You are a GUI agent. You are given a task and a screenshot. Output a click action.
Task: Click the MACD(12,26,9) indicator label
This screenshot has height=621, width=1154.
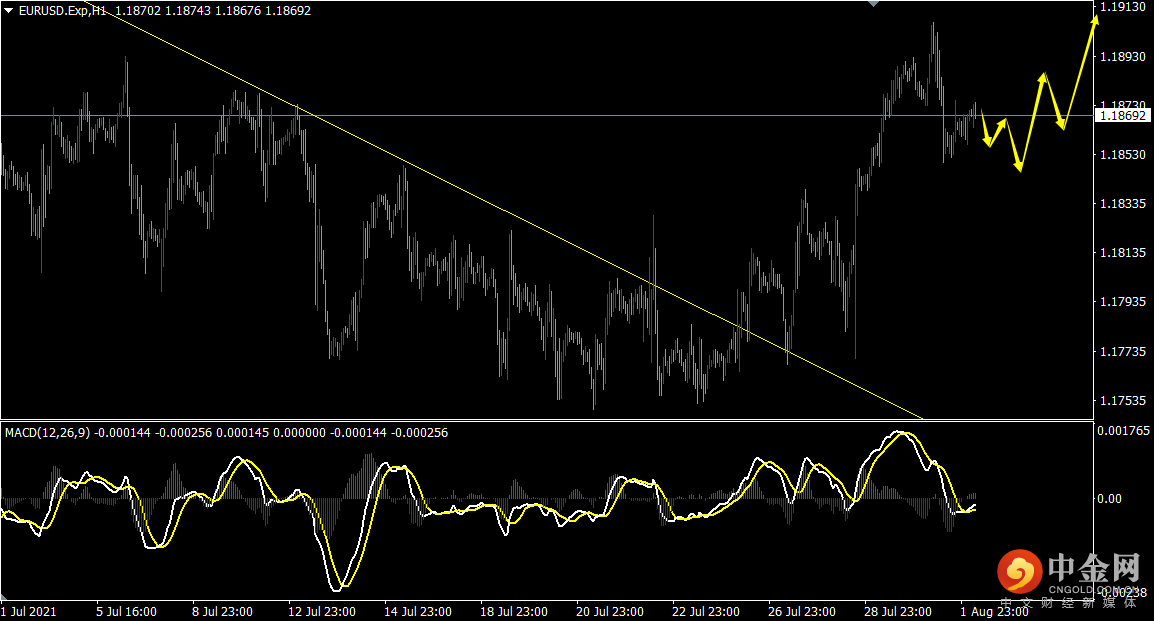tap(48, 433)
